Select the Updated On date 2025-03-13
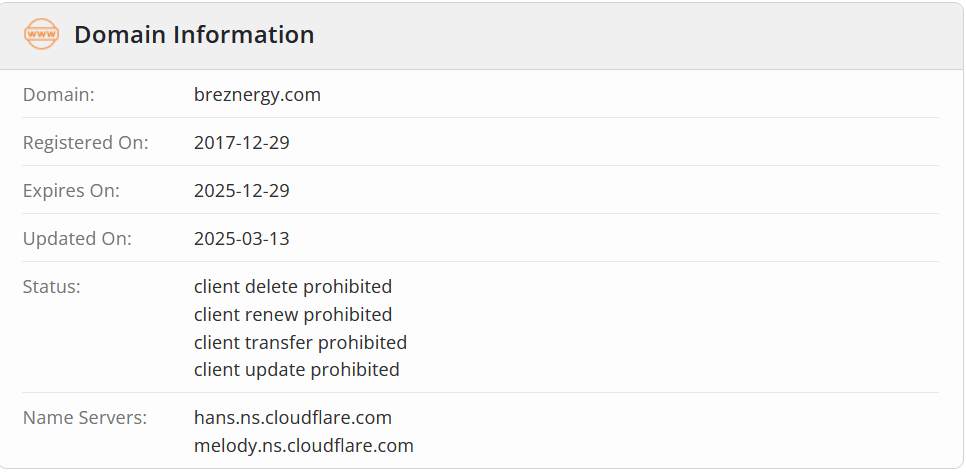This screenshot has height=474, width=966. point(242,239)
